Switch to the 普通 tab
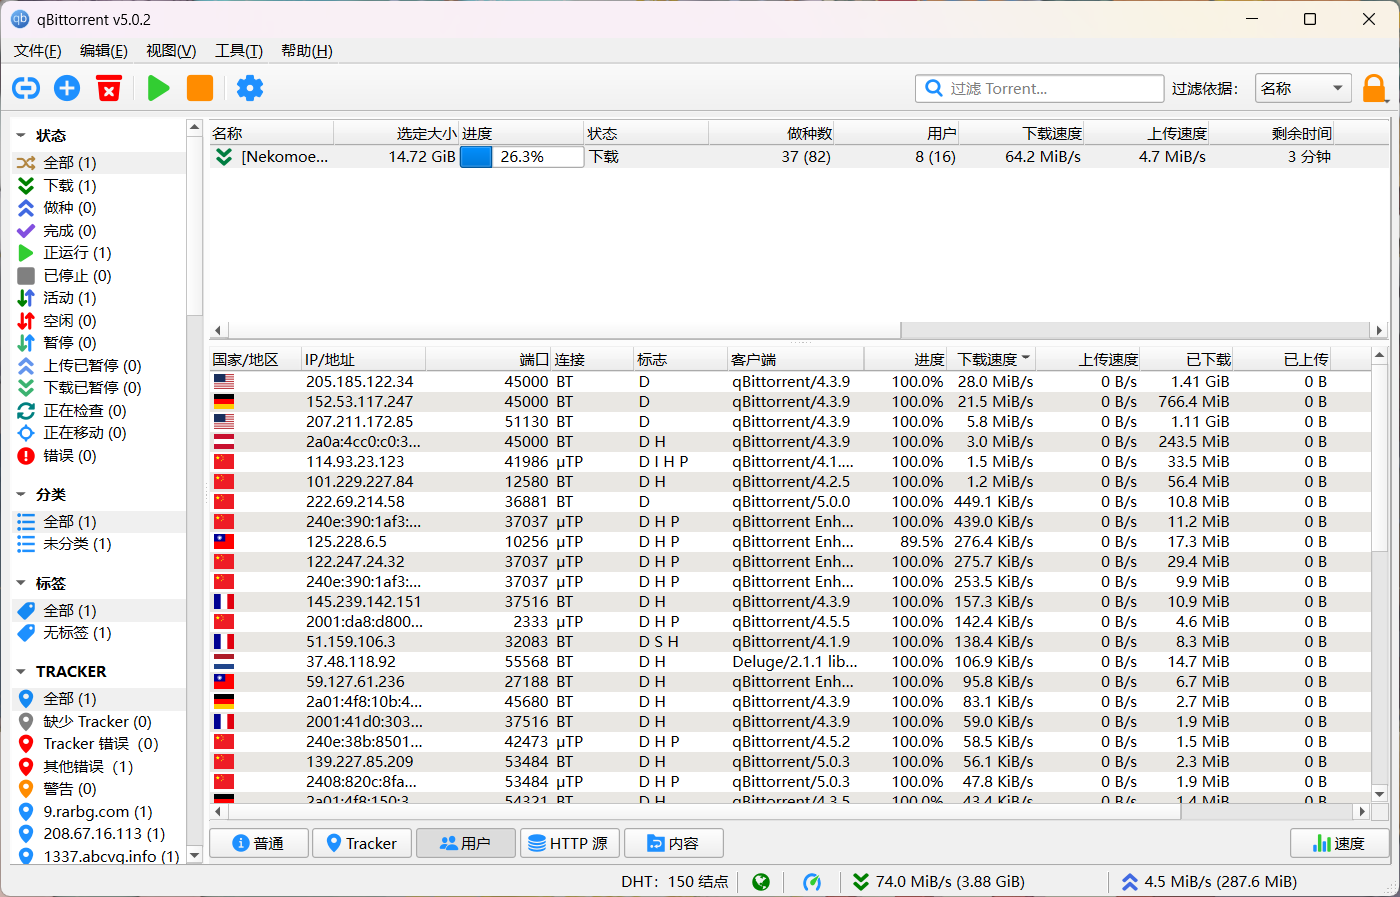Viewport: 1400px width, 897px height. point(258,843)
